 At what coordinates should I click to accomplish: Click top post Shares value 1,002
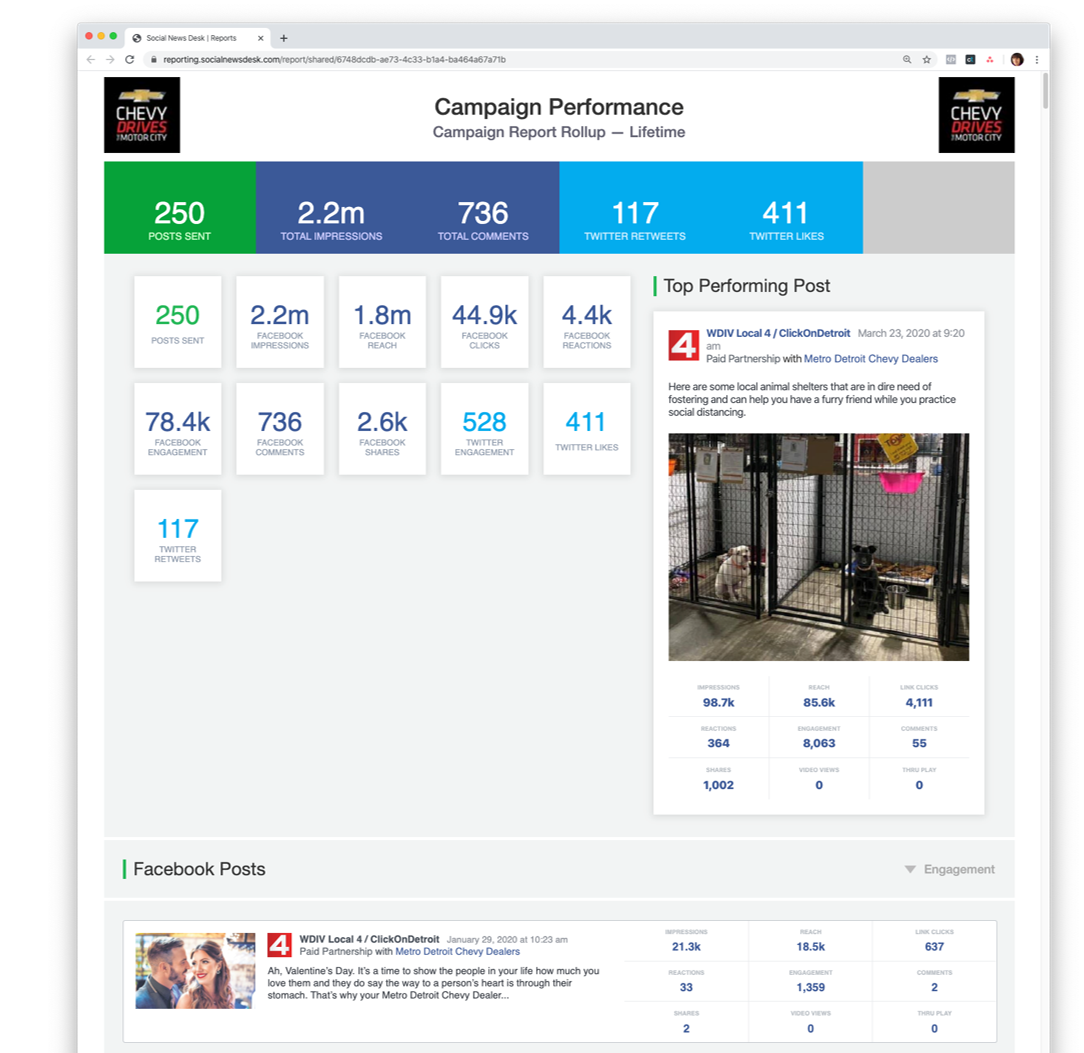click(718, 785)
